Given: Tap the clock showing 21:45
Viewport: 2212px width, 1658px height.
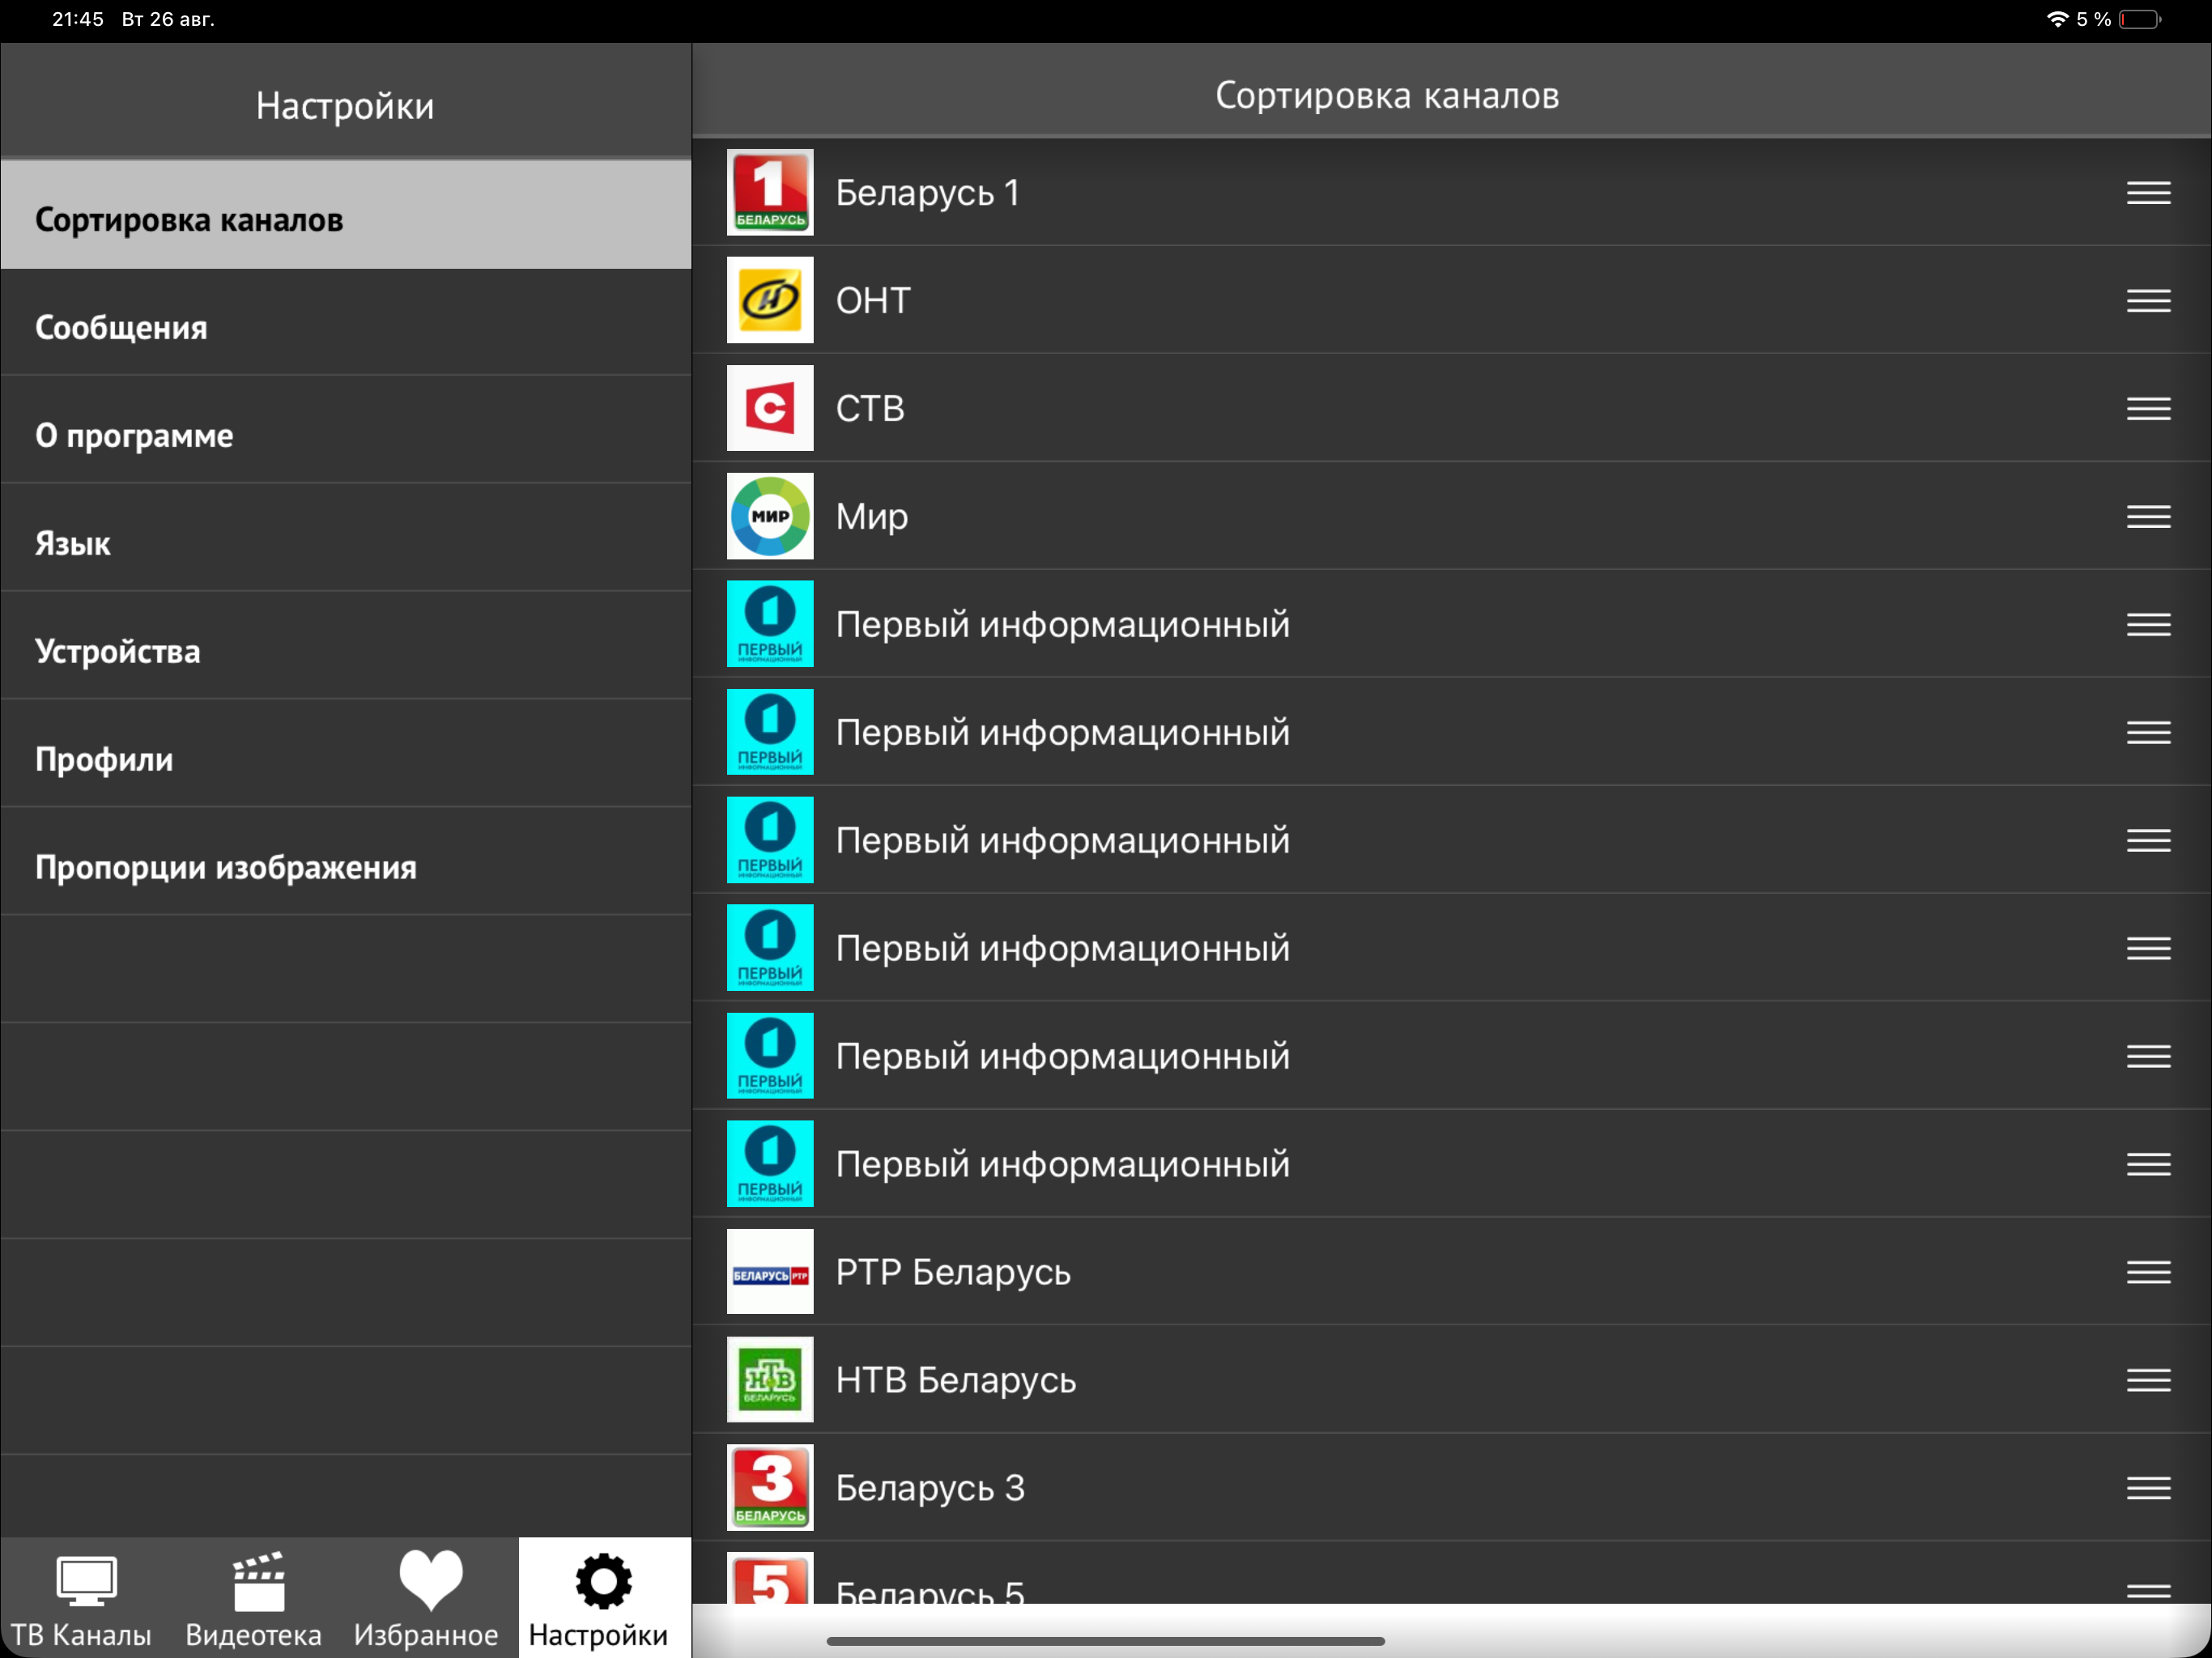Looking at the screenshot, I should (78, 19).
